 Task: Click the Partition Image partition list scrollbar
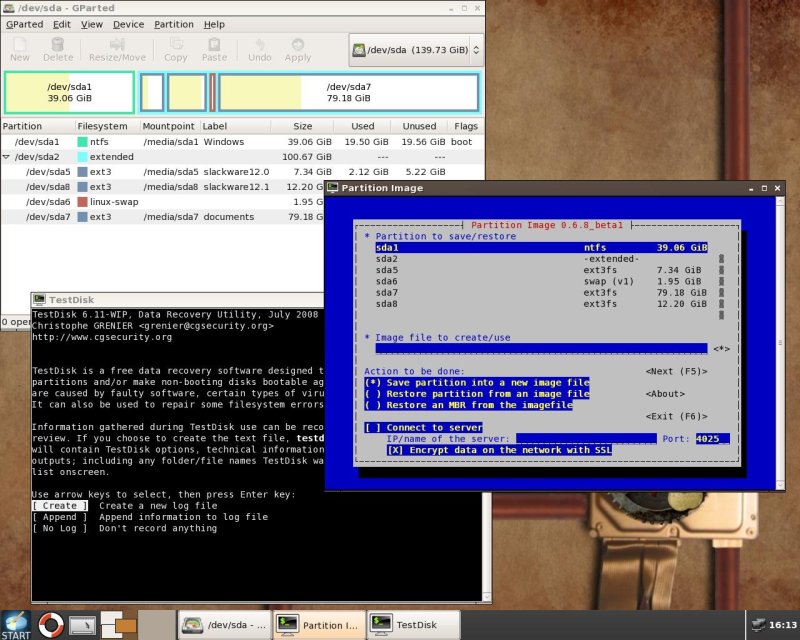[721, 287]
